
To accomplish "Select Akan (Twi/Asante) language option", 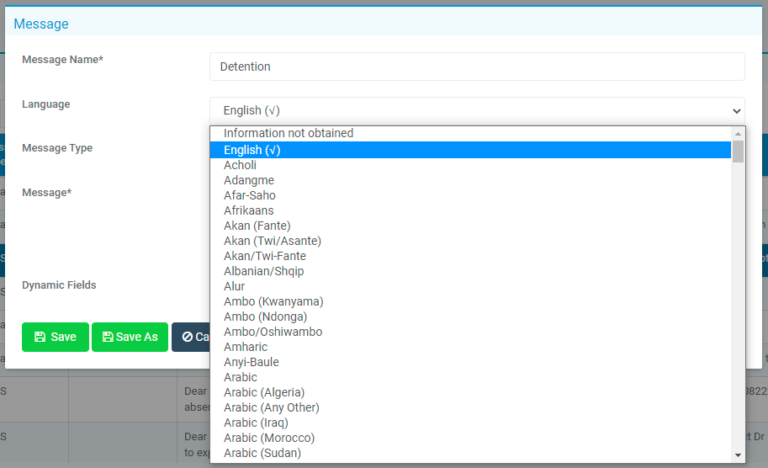I will pyautogui.click(x=272, y=241).
